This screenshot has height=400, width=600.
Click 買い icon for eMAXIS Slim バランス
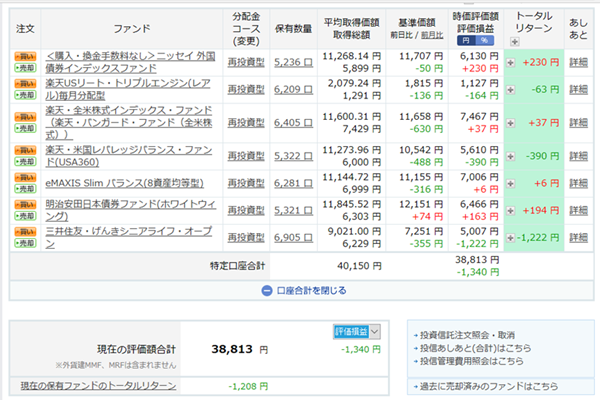(24, 177)
